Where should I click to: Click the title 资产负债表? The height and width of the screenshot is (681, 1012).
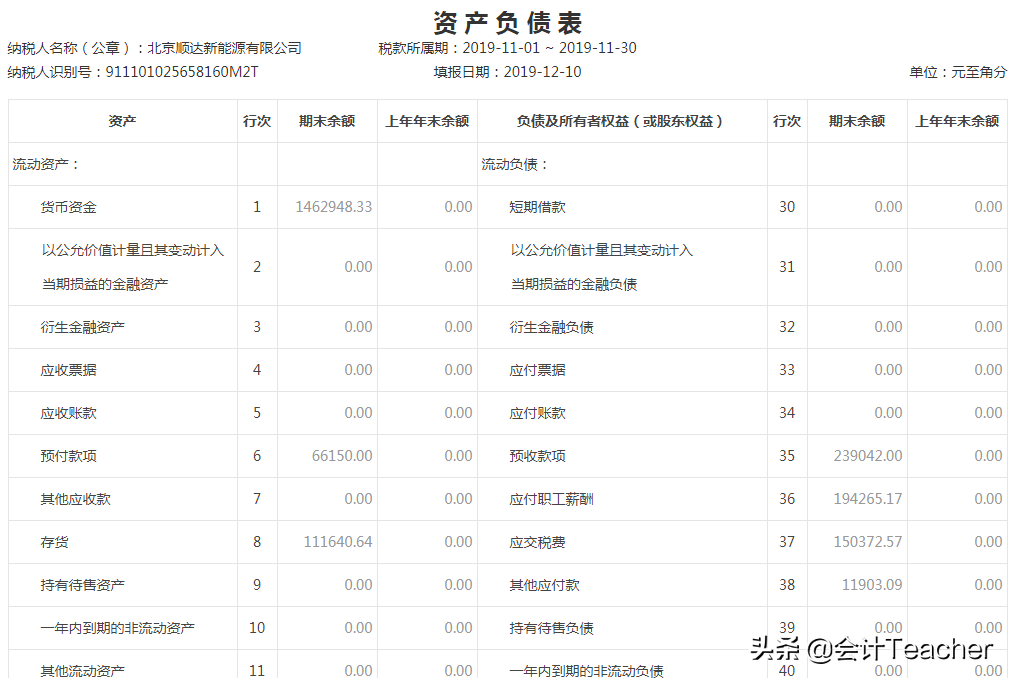tap(507, 23)
